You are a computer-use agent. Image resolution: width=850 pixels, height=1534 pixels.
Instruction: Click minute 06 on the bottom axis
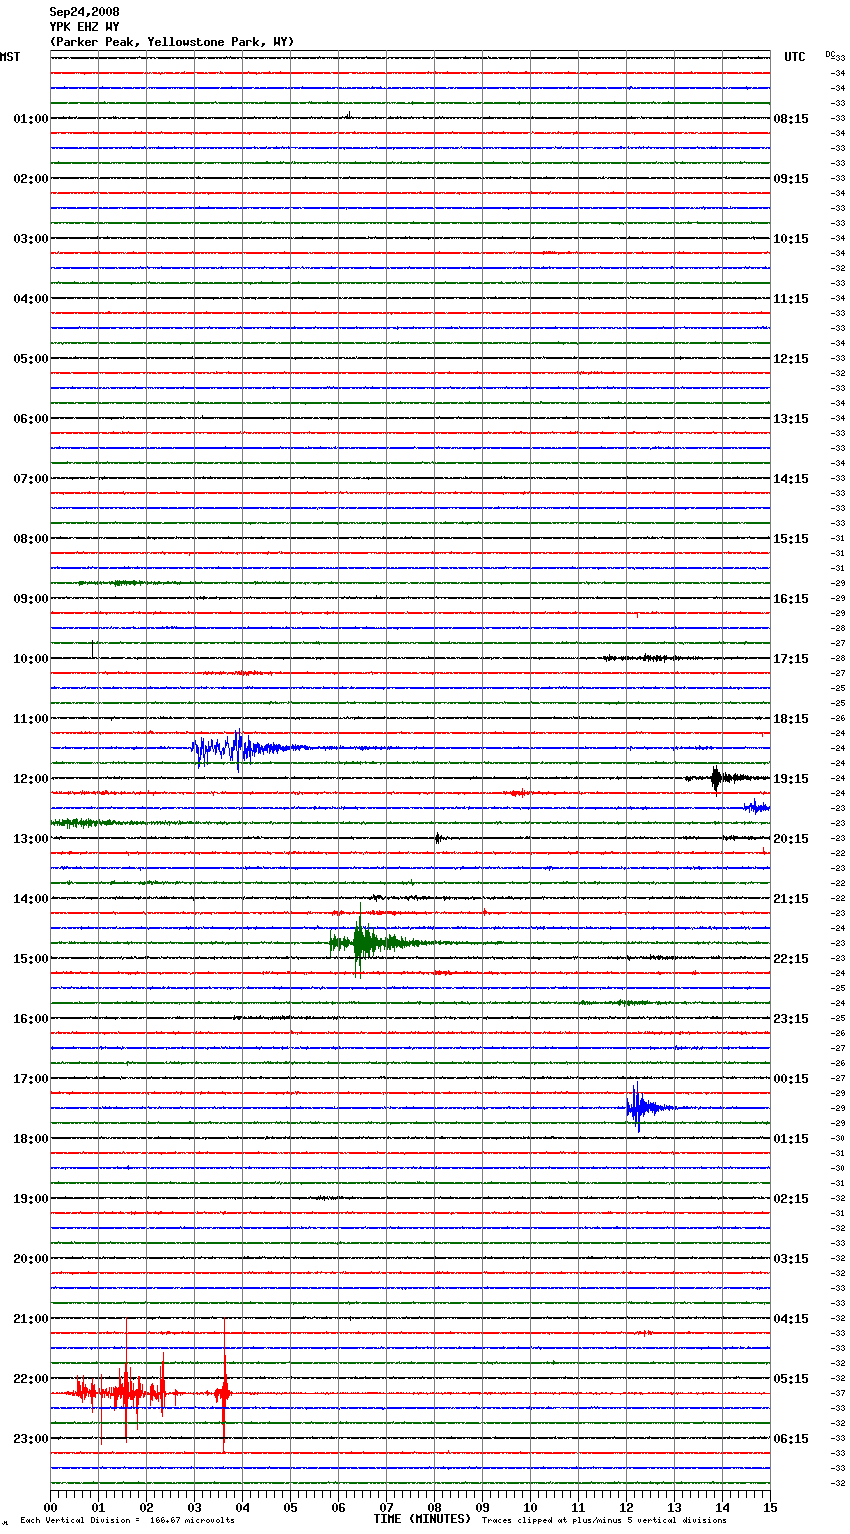tap(338, 1507)
